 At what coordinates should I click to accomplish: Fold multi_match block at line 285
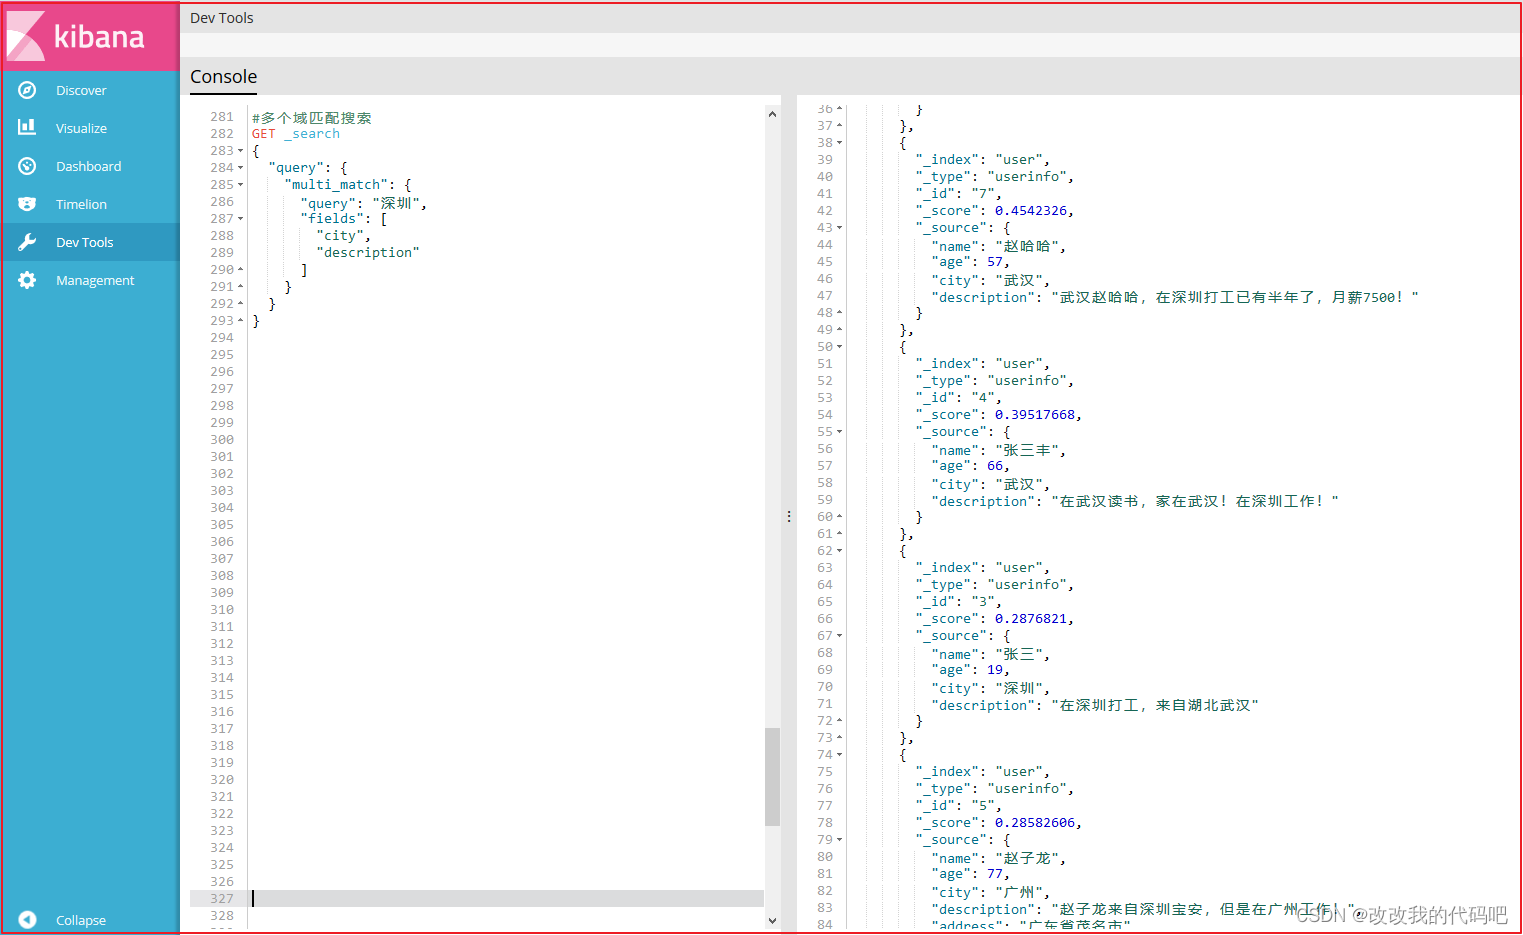(240, 185)
